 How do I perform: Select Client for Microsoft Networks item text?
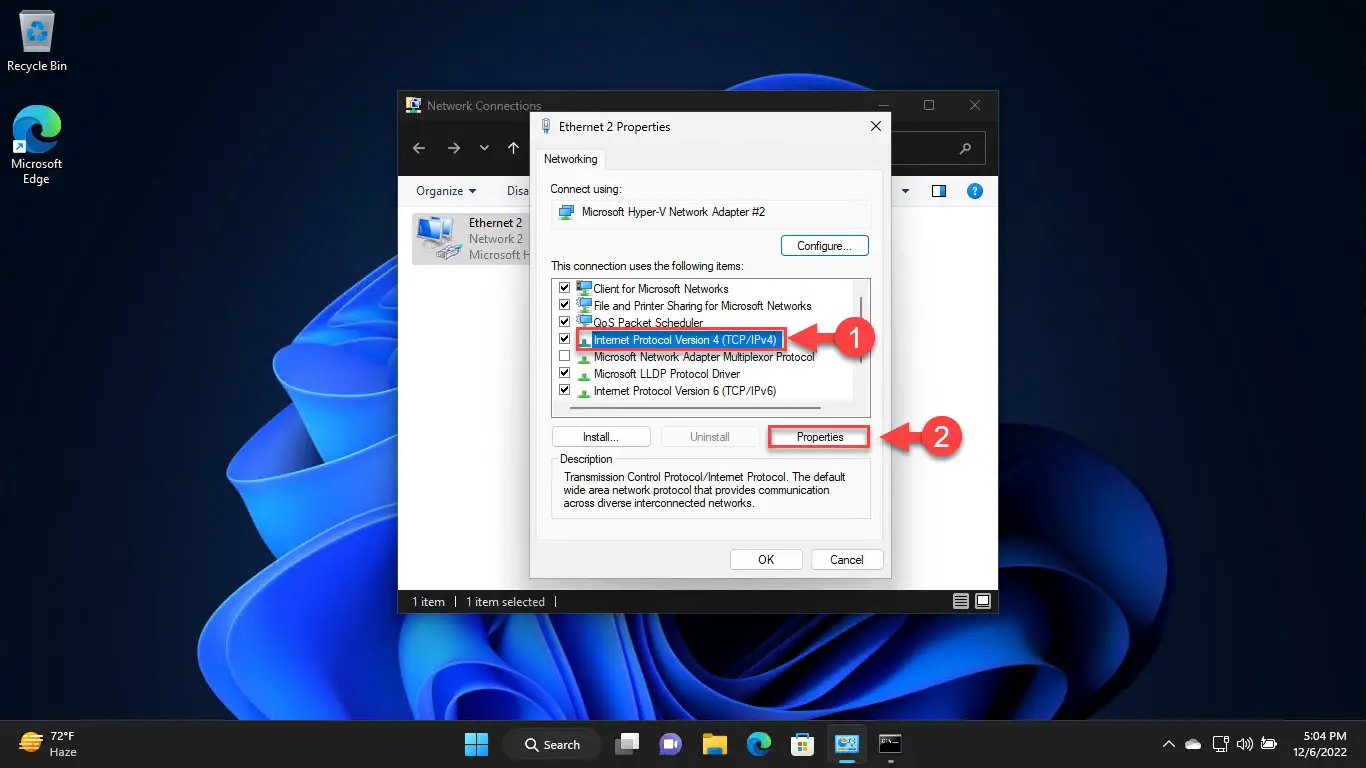click(x=661, y=289)
